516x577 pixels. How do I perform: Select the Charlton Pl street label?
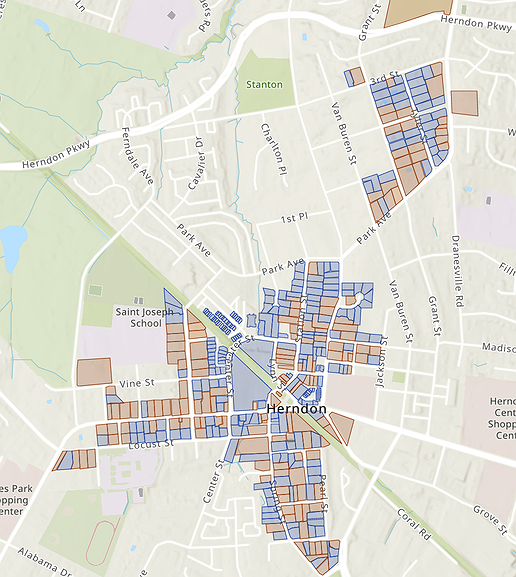tap(273, 149)
